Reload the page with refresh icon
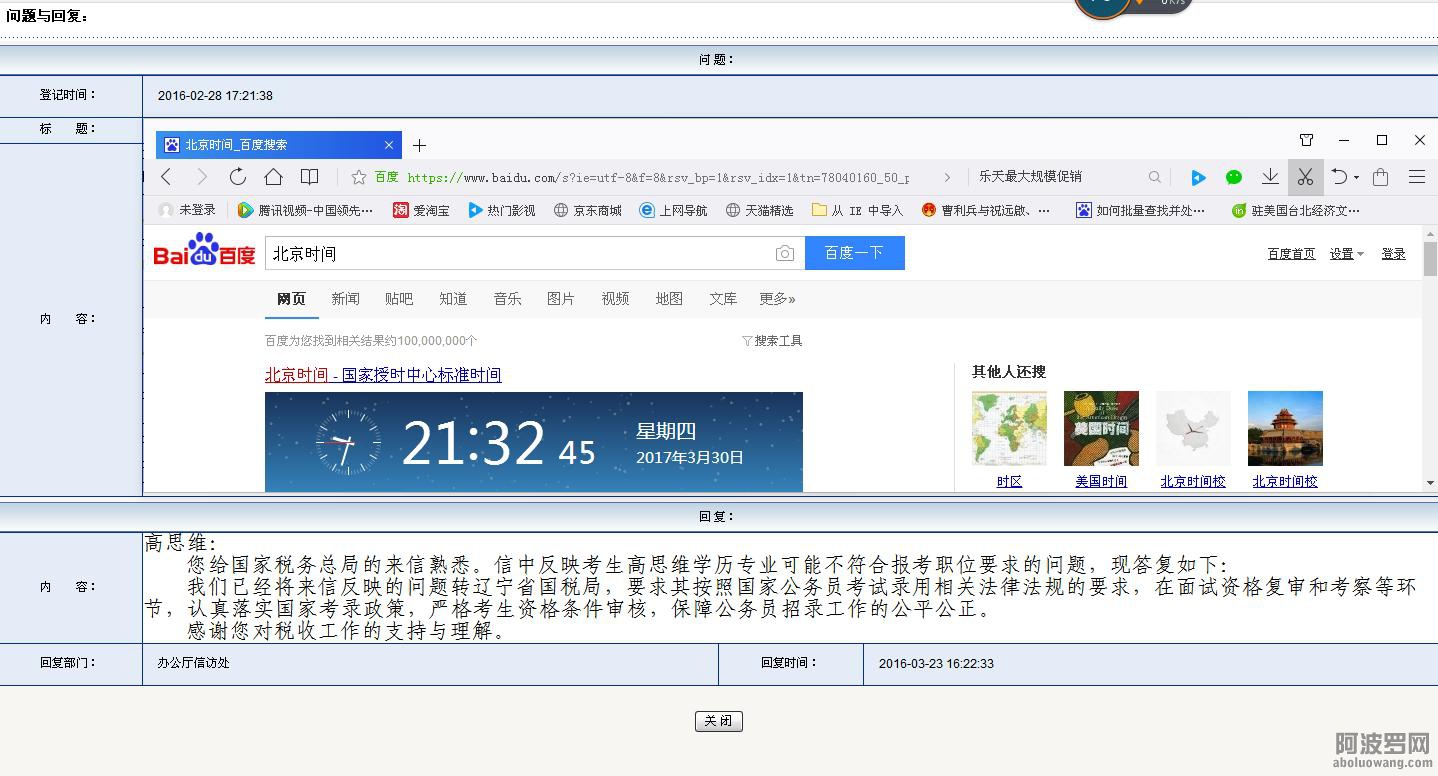 [238, 177]
